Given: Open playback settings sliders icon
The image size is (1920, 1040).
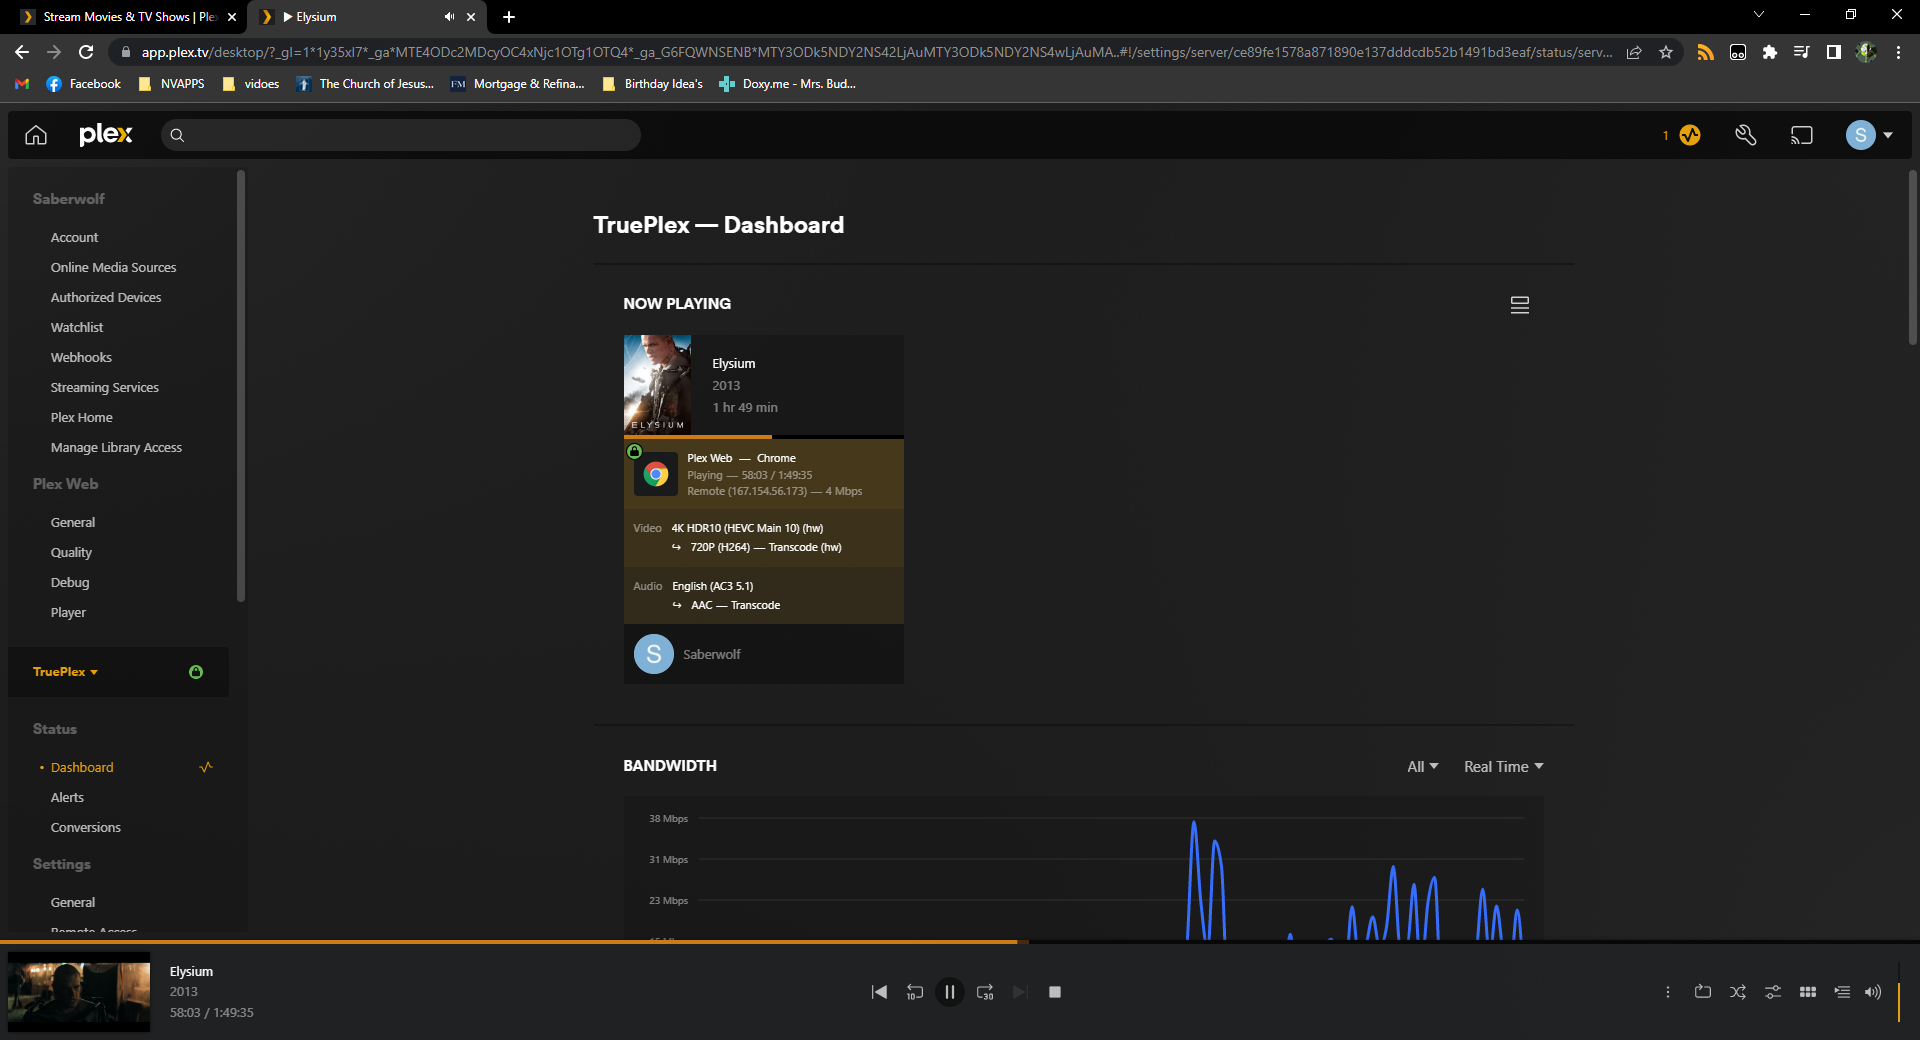Looking at the screenshot, I should 1773,992.
